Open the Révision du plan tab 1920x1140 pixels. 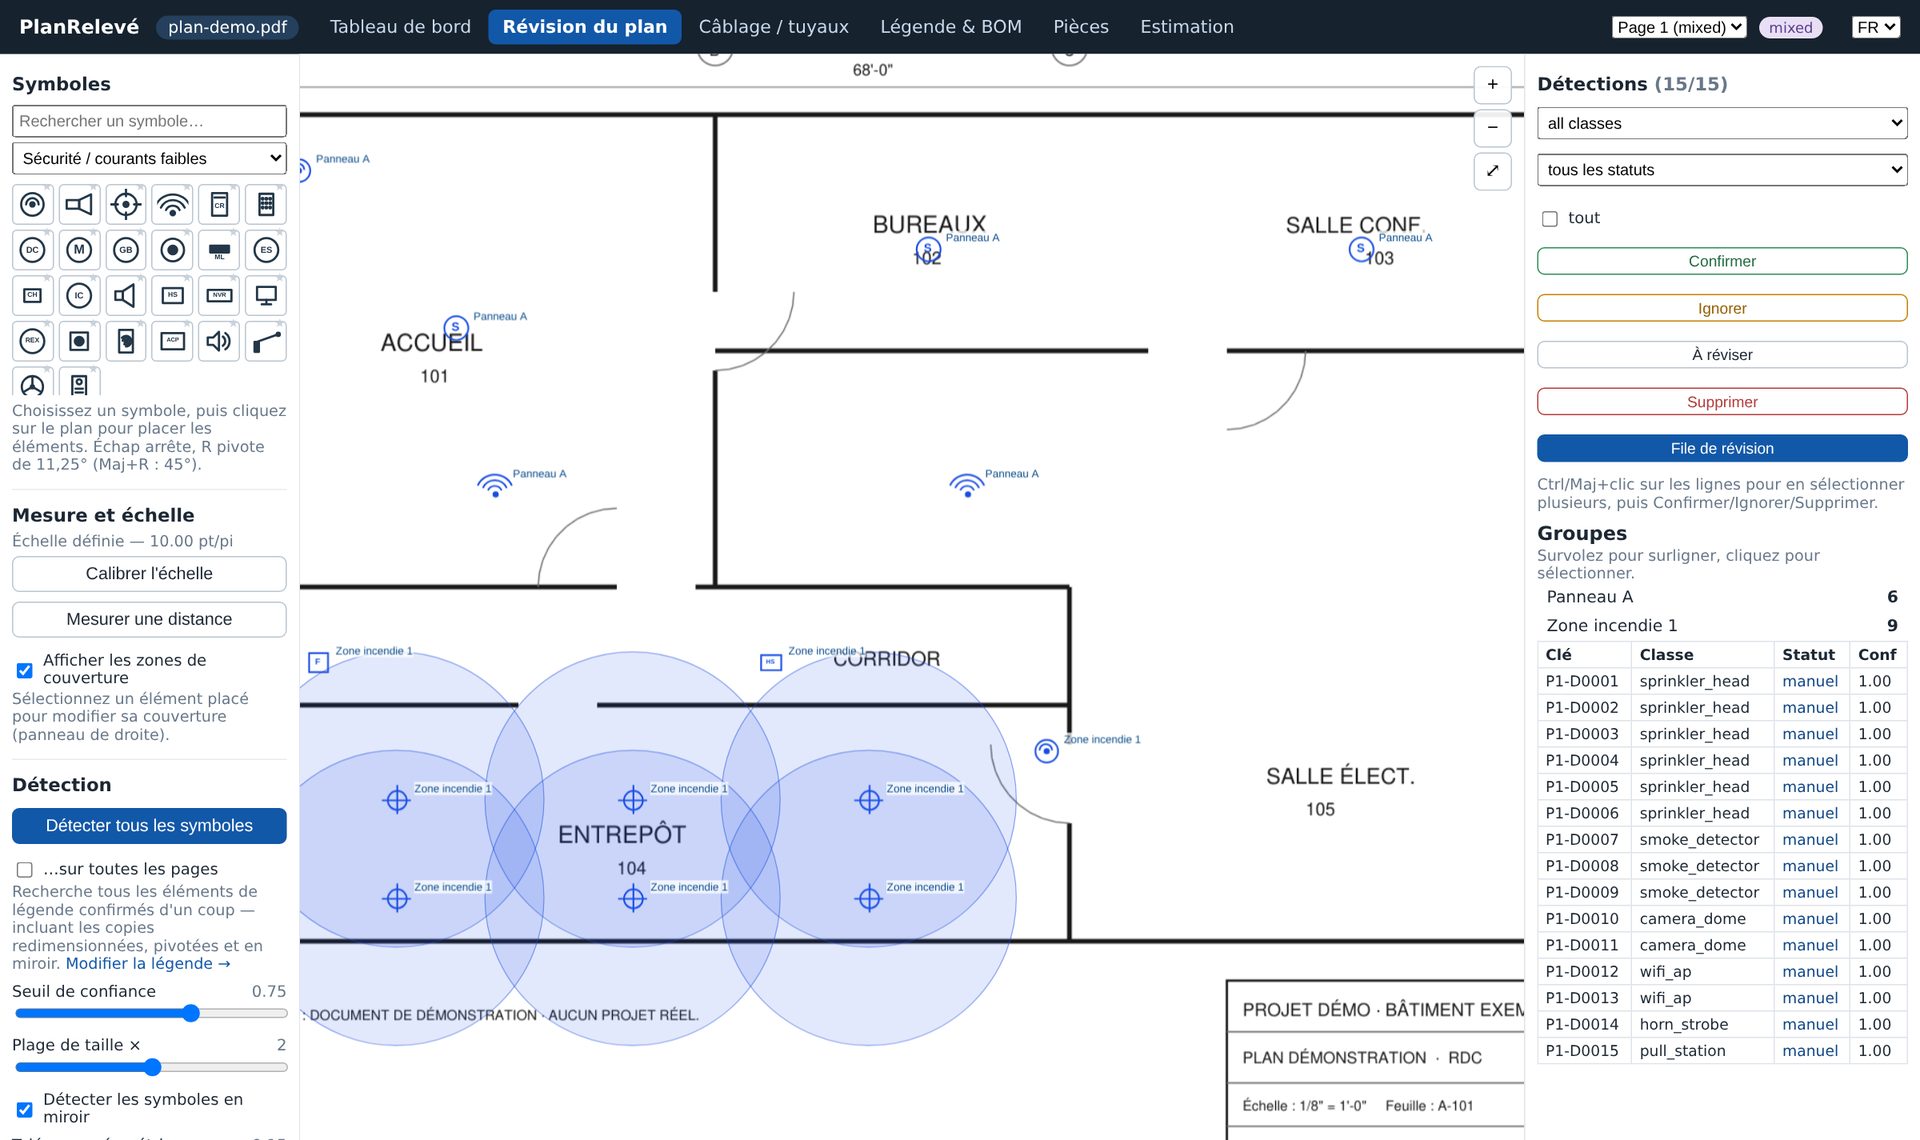[x=585, y=27]
